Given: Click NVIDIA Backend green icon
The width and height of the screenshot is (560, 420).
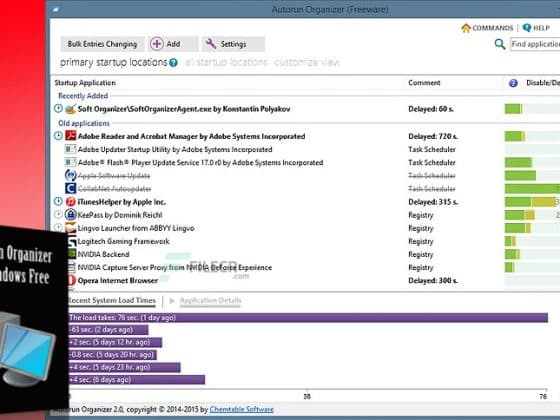Looking at the screenshot, I should click(x=72, y=254).
